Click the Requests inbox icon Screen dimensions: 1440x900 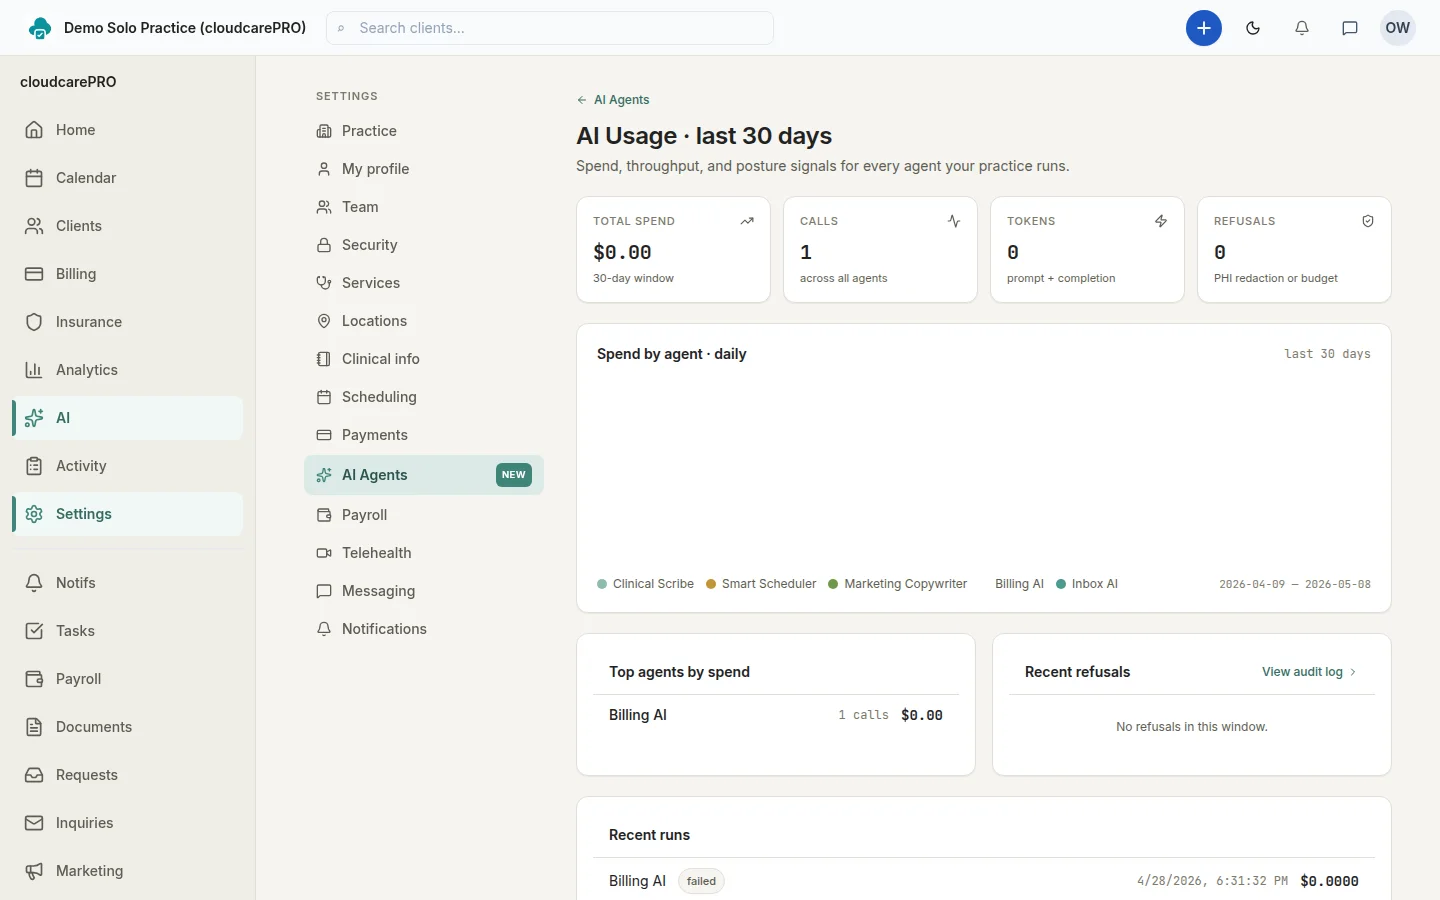(x=34, y=775)
